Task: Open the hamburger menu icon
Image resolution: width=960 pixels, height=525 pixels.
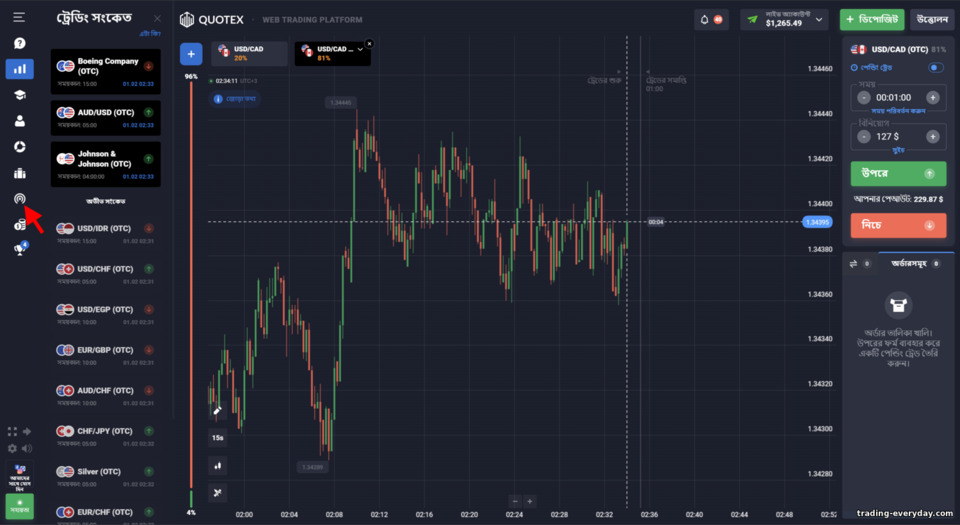Action: click(x=19, y=17)
